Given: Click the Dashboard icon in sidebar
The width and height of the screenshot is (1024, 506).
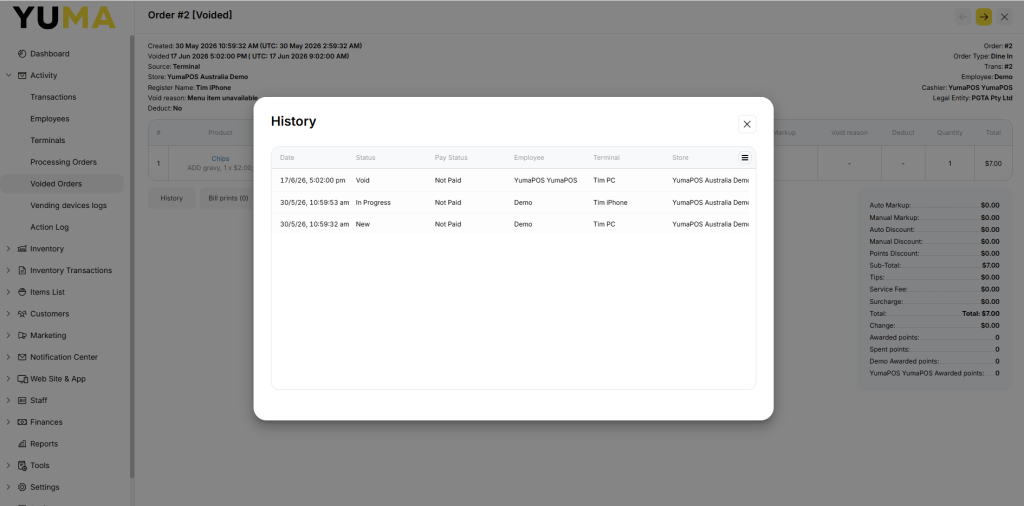Looking at the screenshot, I should coord(22,54).
